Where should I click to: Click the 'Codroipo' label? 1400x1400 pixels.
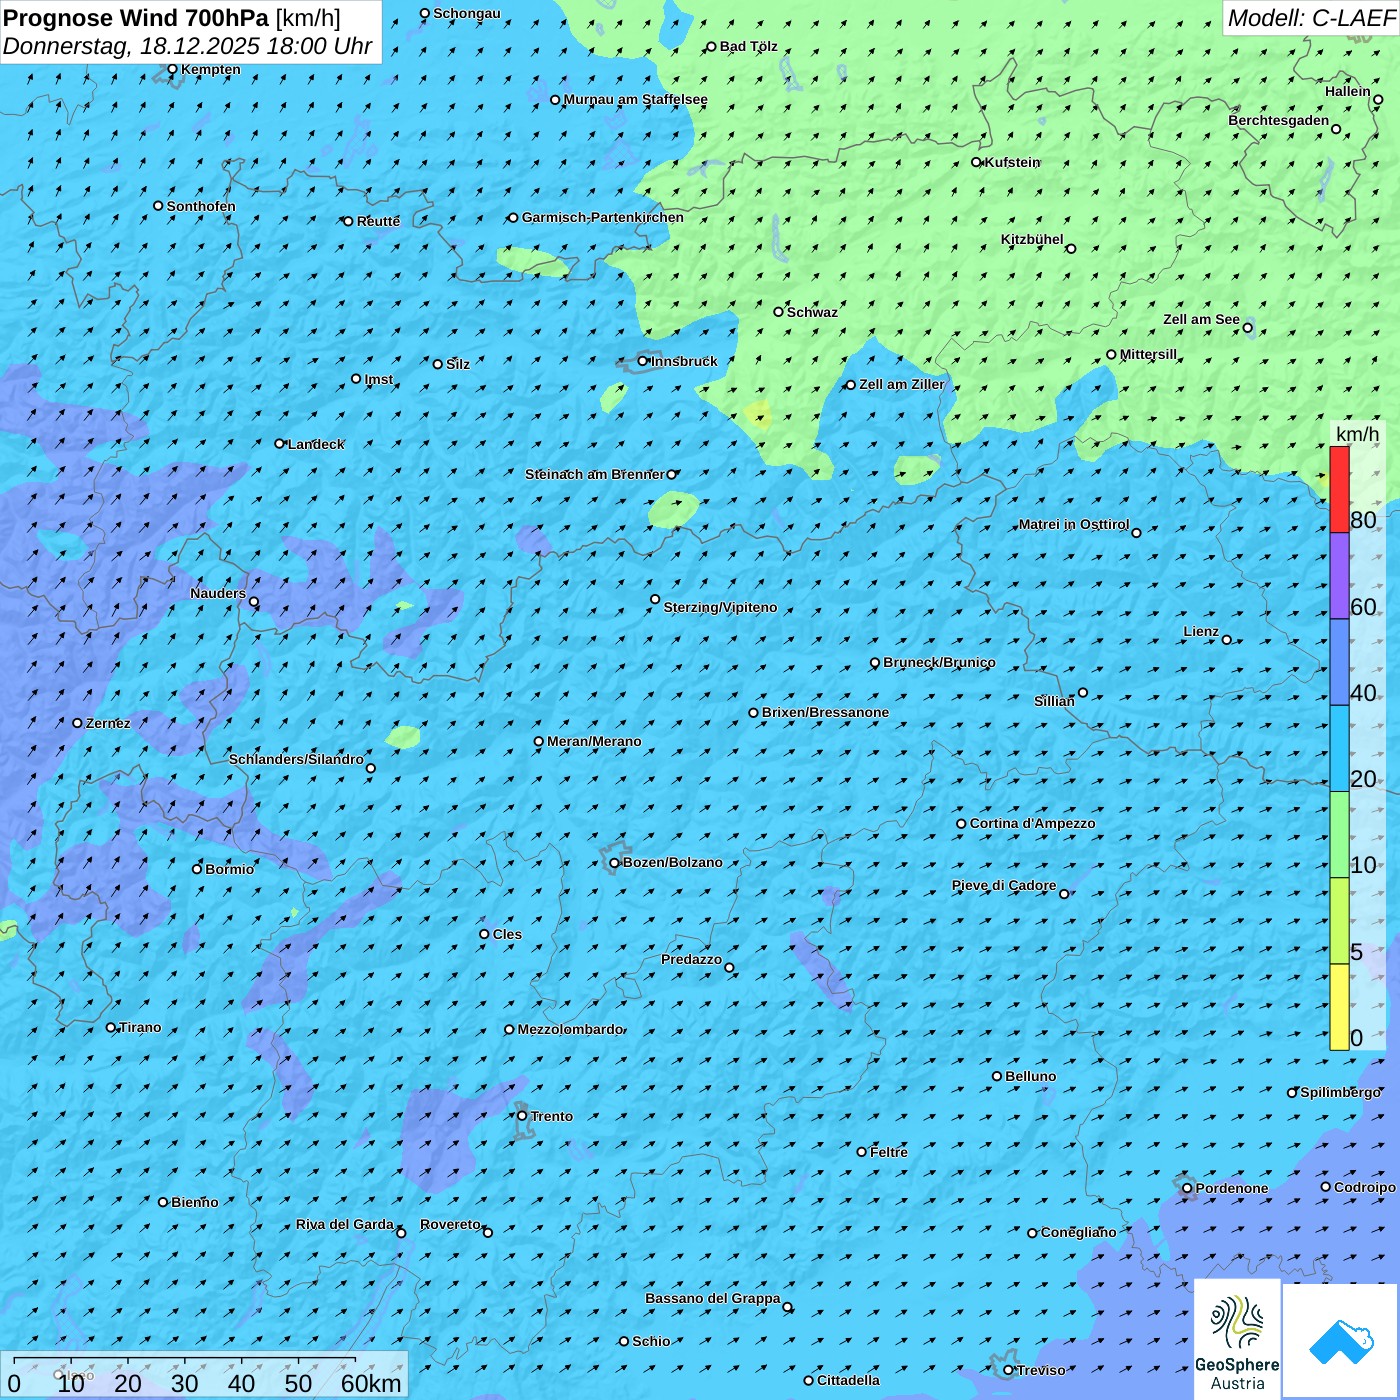[1365, 1188]
